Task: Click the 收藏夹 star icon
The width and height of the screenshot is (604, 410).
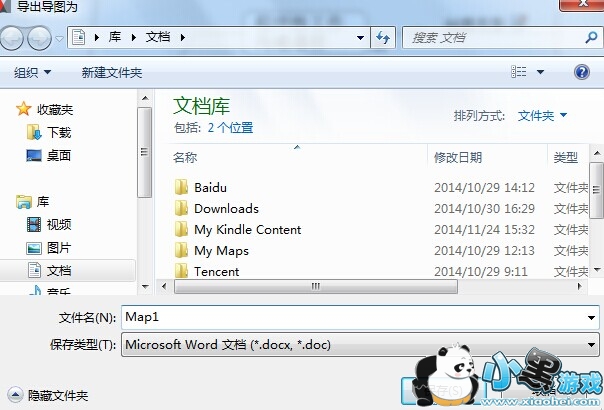Action: pos(23,109)
